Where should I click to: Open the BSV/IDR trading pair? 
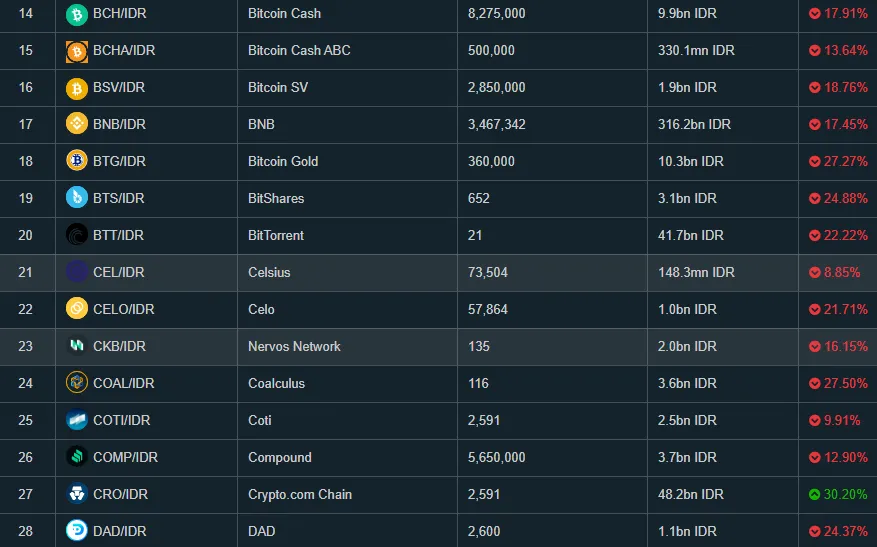click(119, 87)
